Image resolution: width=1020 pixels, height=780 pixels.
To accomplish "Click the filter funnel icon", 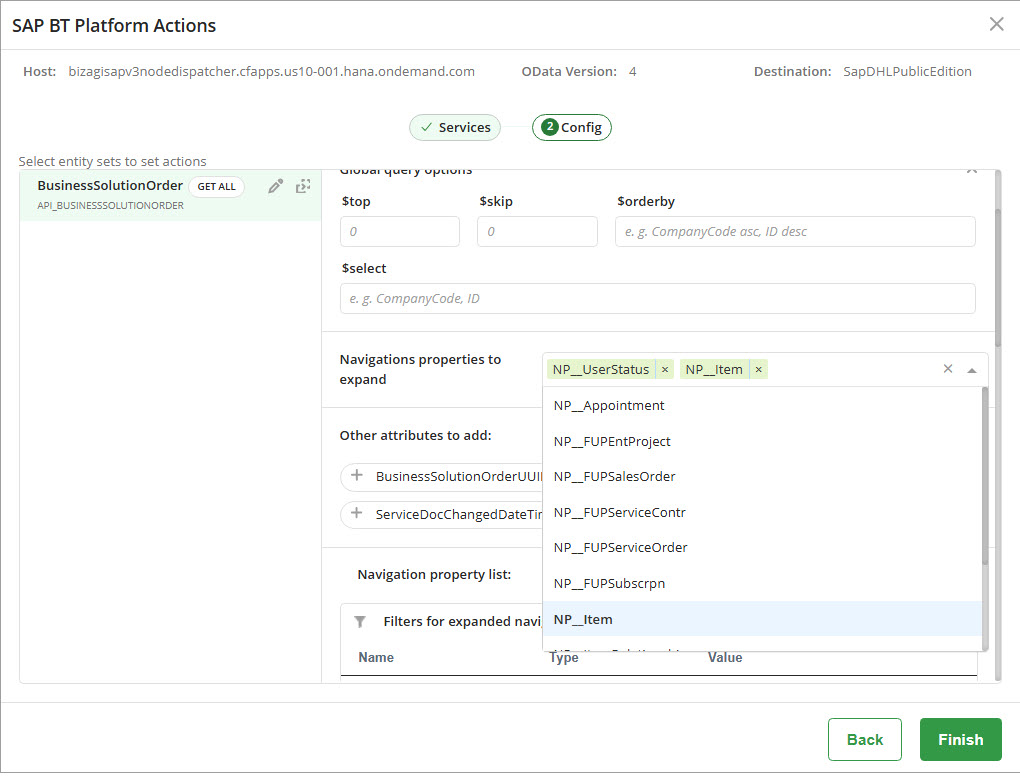I will tap(360, 621).
